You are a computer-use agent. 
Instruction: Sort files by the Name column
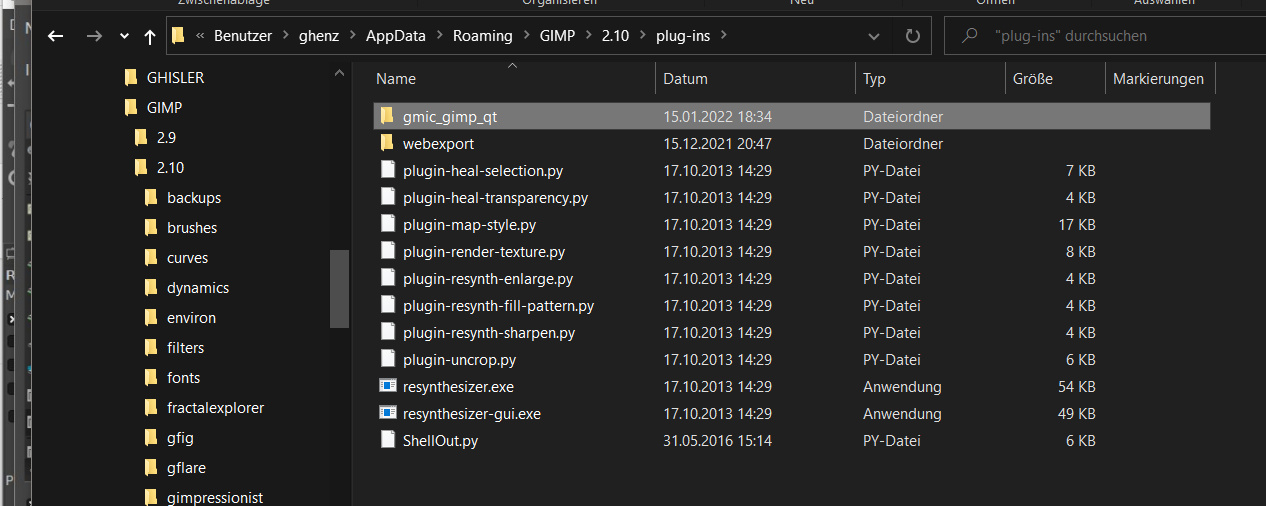[x=396, y=79]
